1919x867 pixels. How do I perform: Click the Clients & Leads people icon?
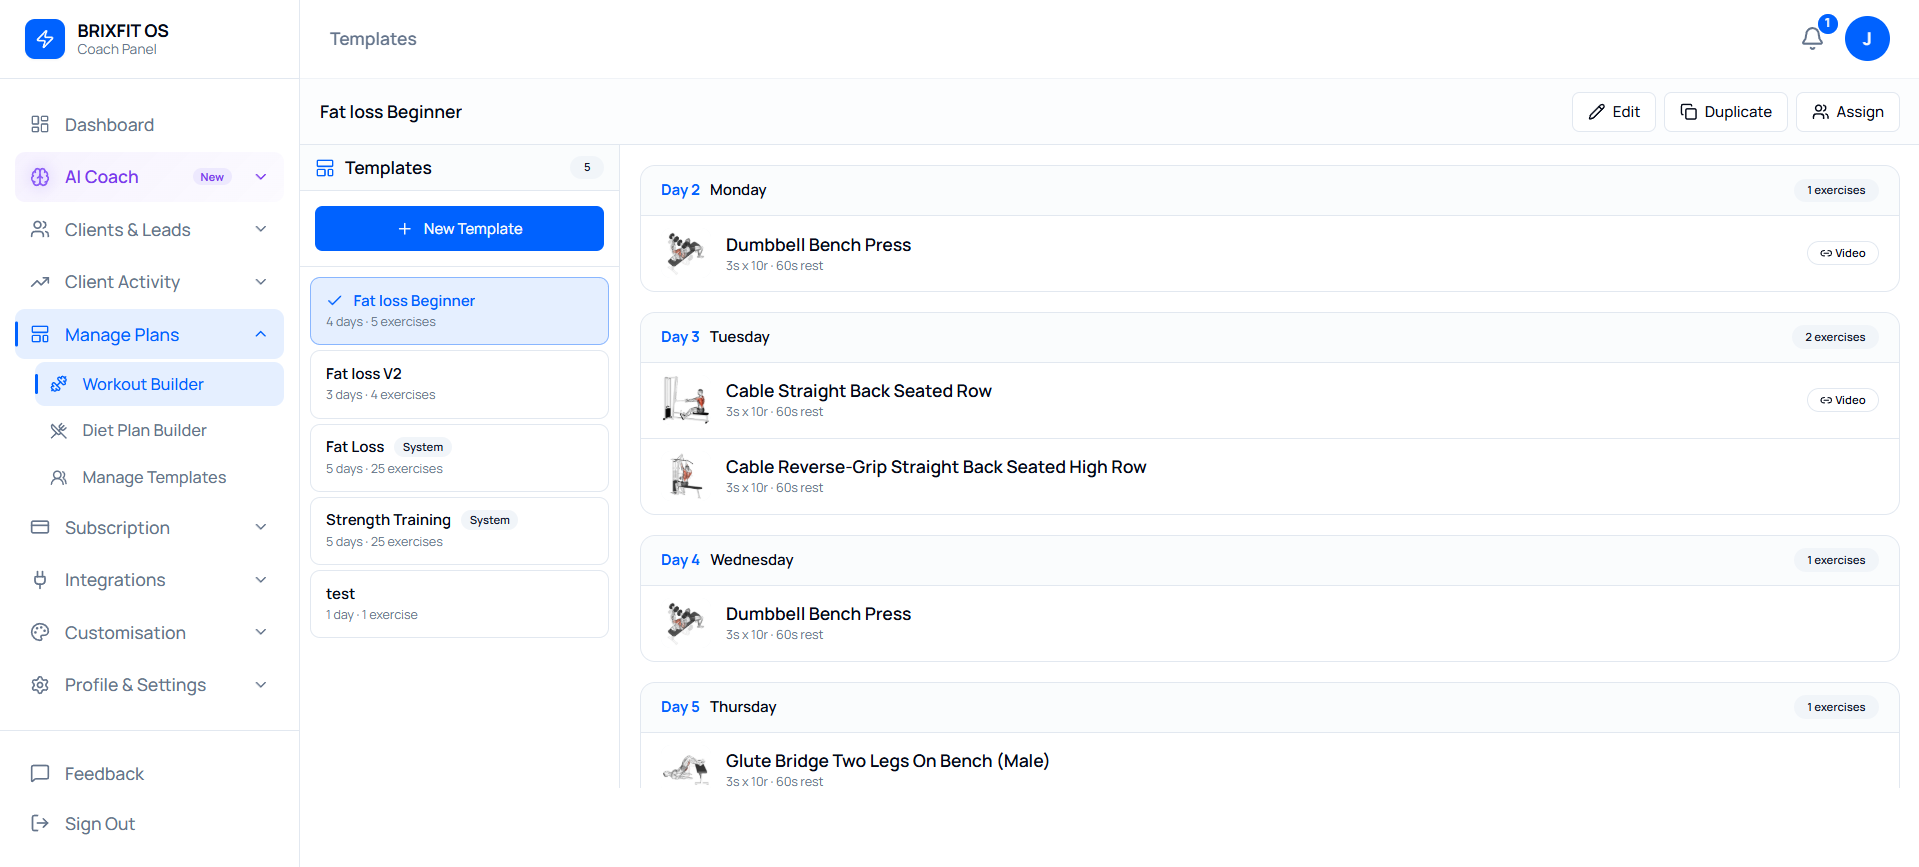coord(40,229)
